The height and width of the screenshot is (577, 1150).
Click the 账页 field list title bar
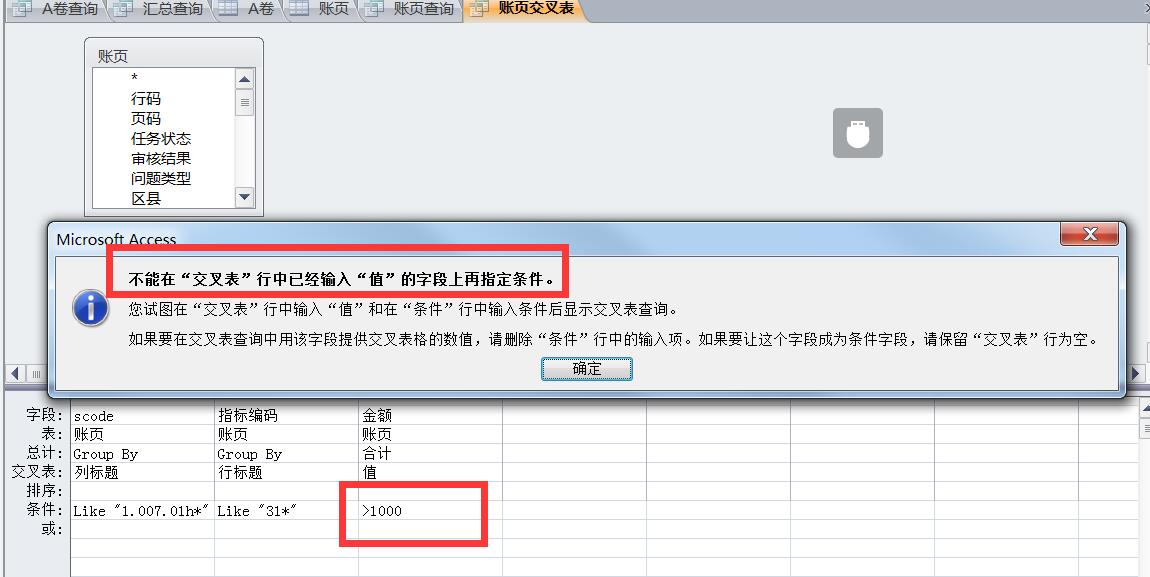pos(174,56)
